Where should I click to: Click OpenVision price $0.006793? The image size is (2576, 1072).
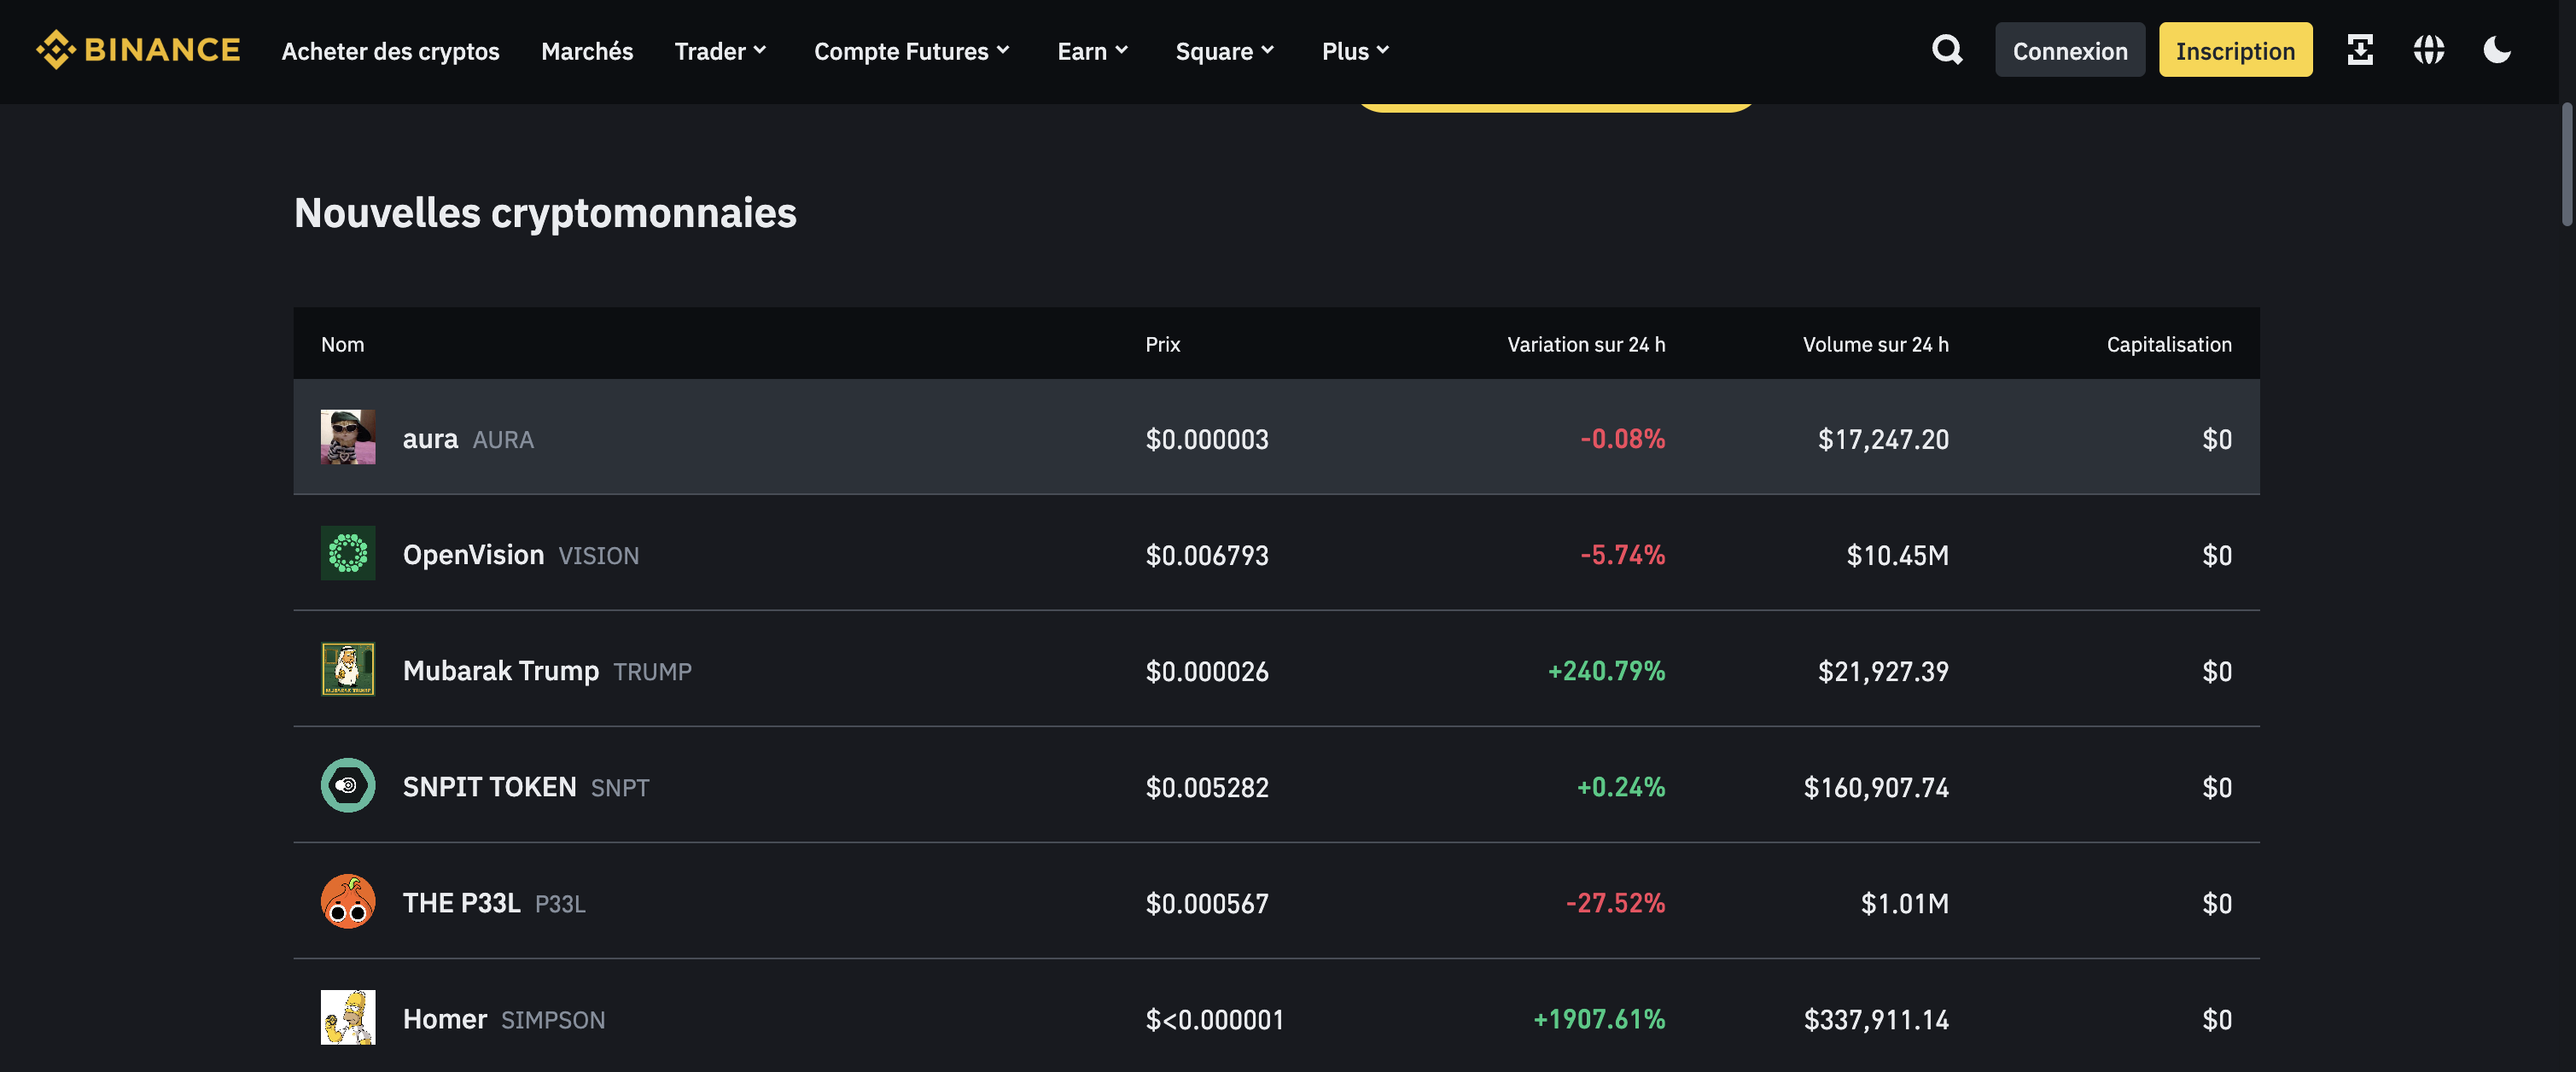pyautogui.click(x=1207, y=555)
